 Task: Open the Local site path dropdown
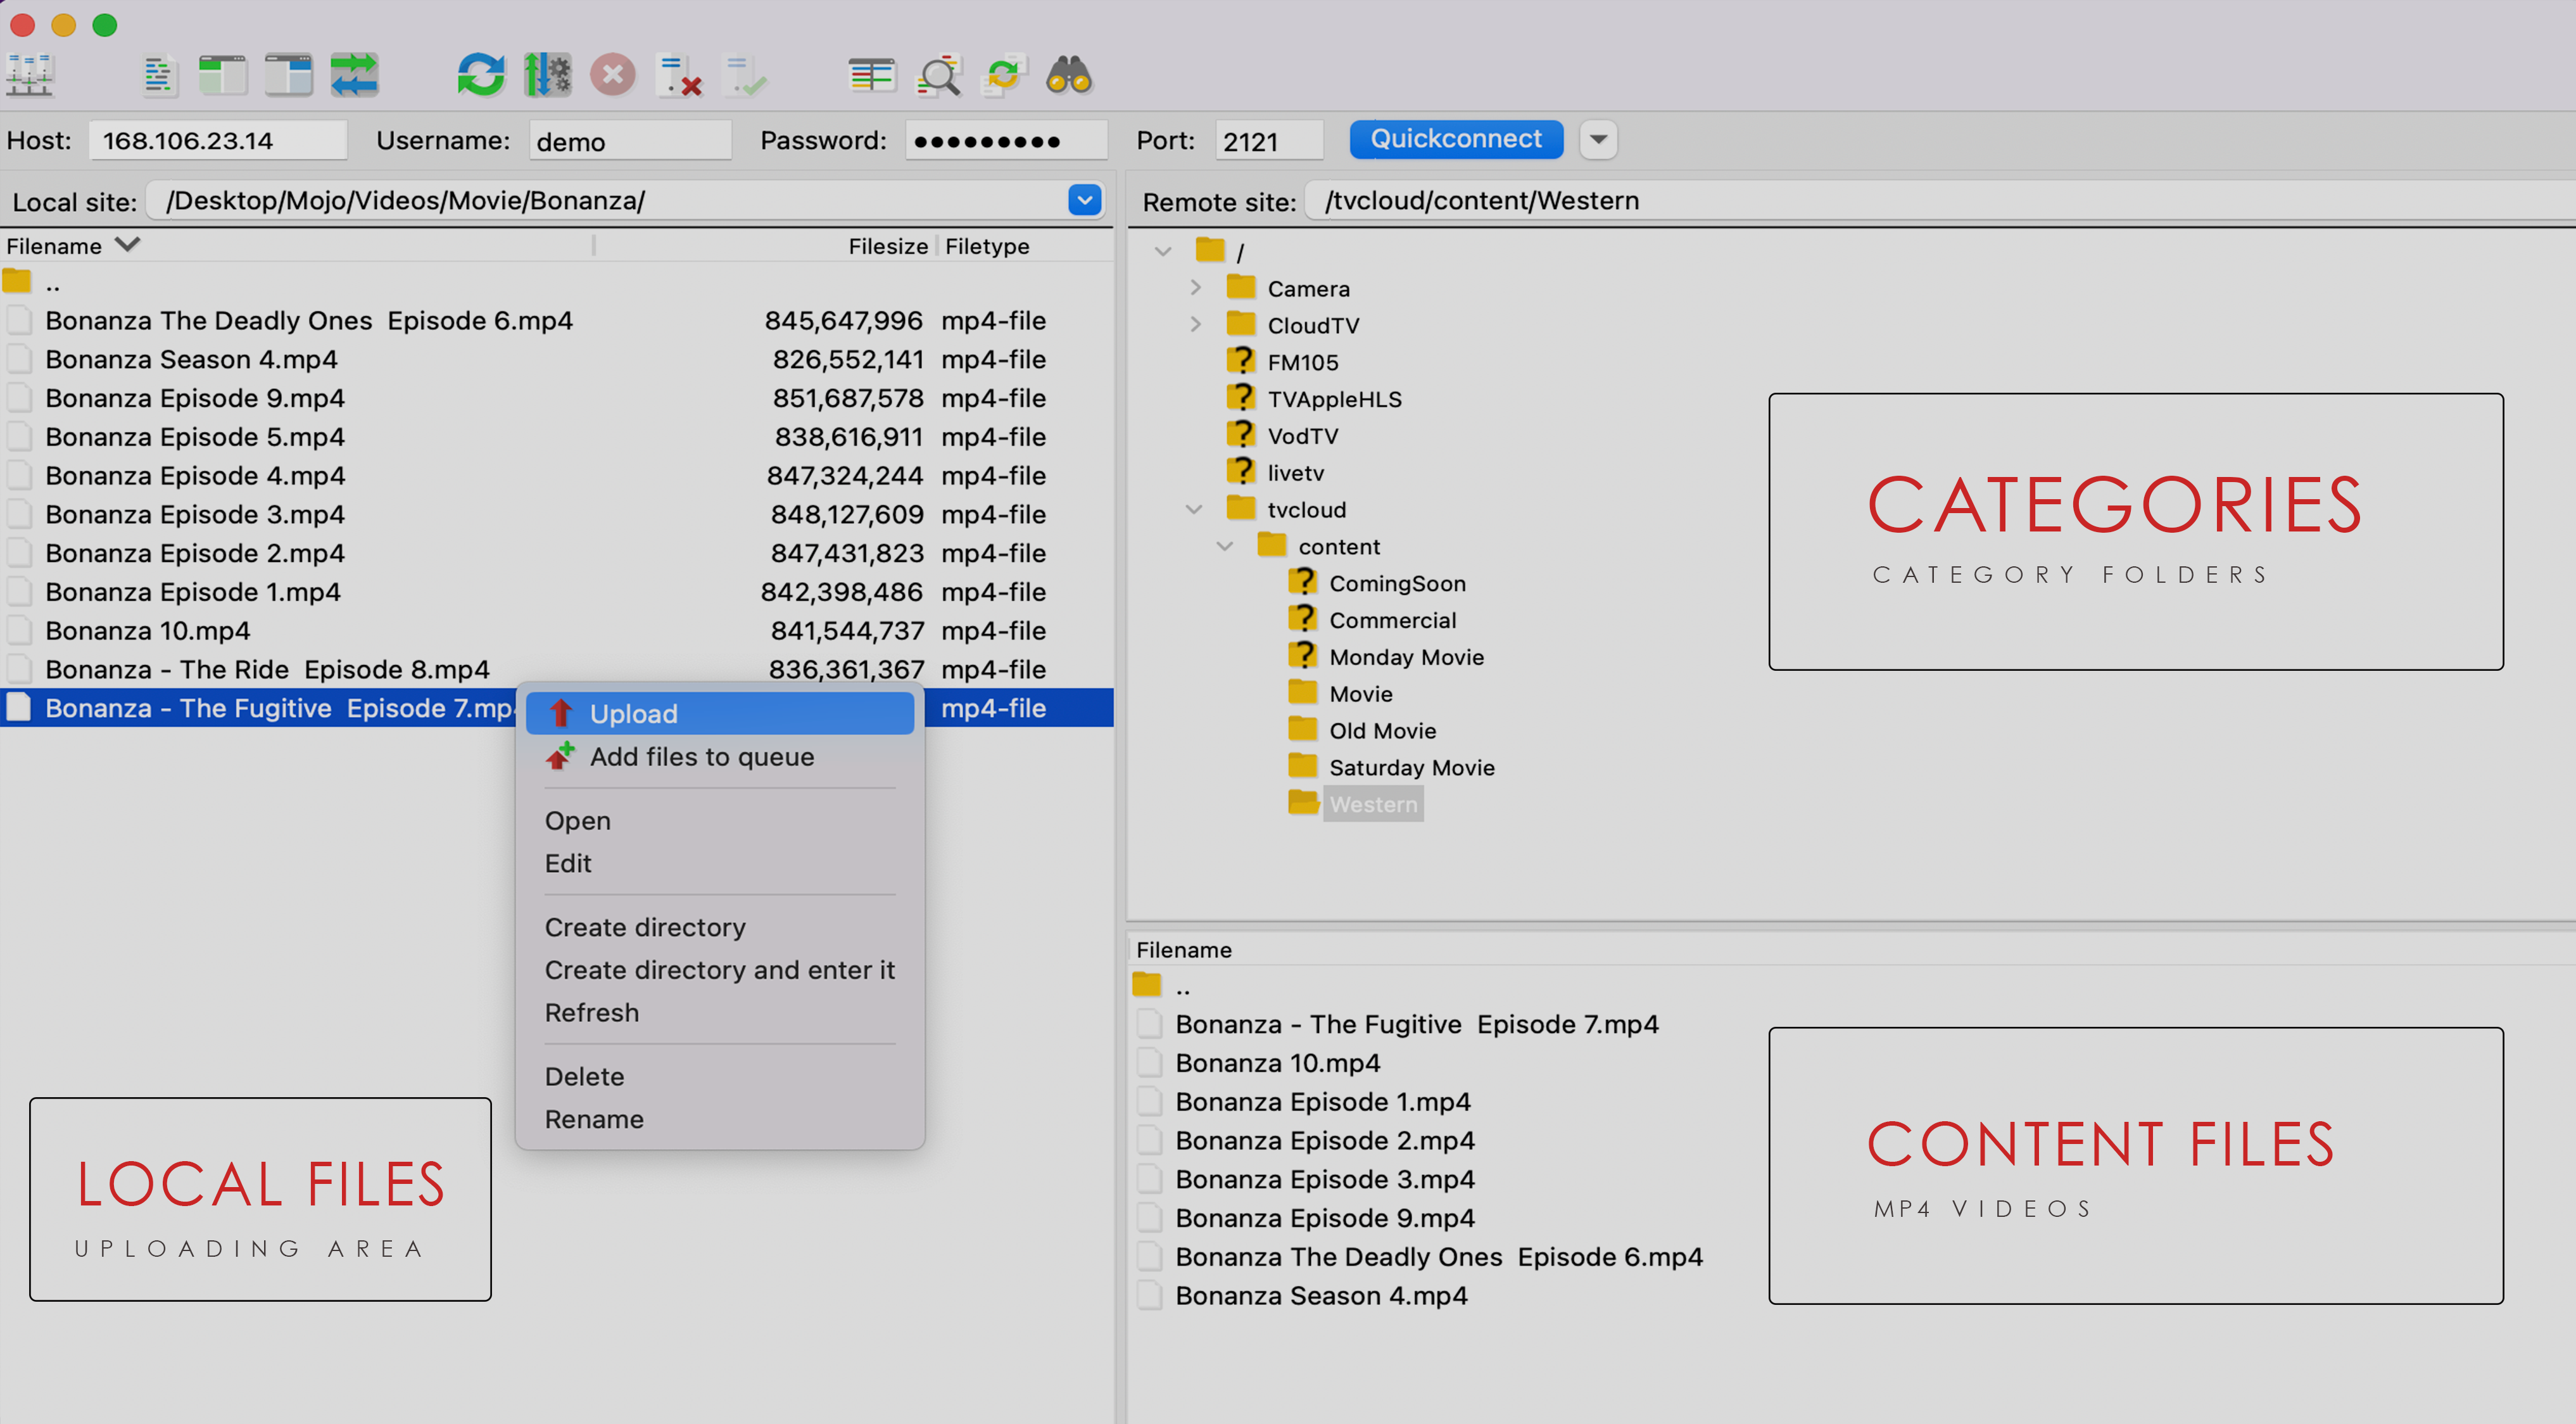(1084, 200)
